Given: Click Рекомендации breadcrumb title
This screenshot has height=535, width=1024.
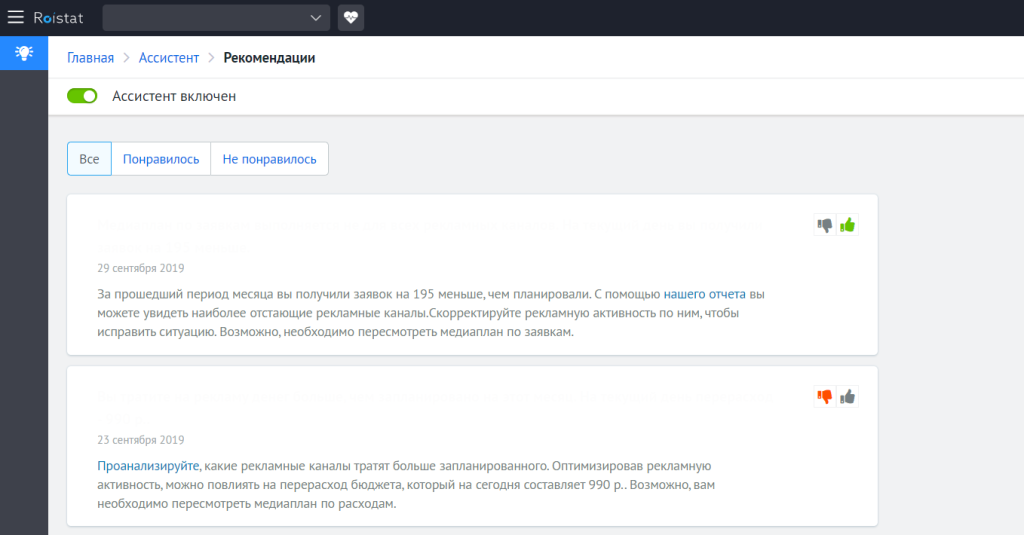Looking at the screenshot, I should tap(269, 57).
